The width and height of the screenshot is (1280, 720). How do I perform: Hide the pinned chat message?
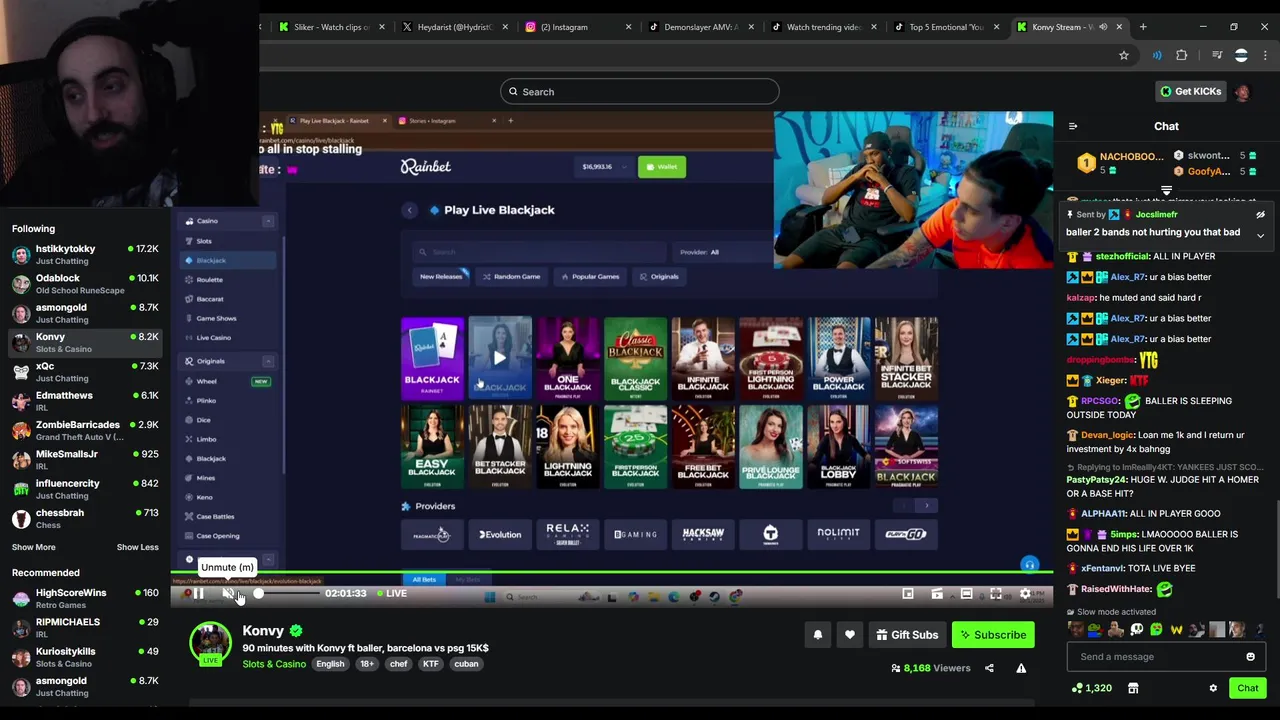[x=1260, y=215]
